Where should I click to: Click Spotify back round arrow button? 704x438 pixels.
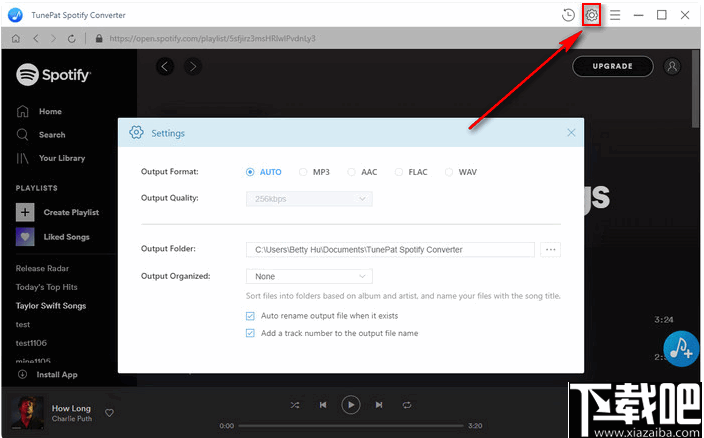tap(165, 67)
